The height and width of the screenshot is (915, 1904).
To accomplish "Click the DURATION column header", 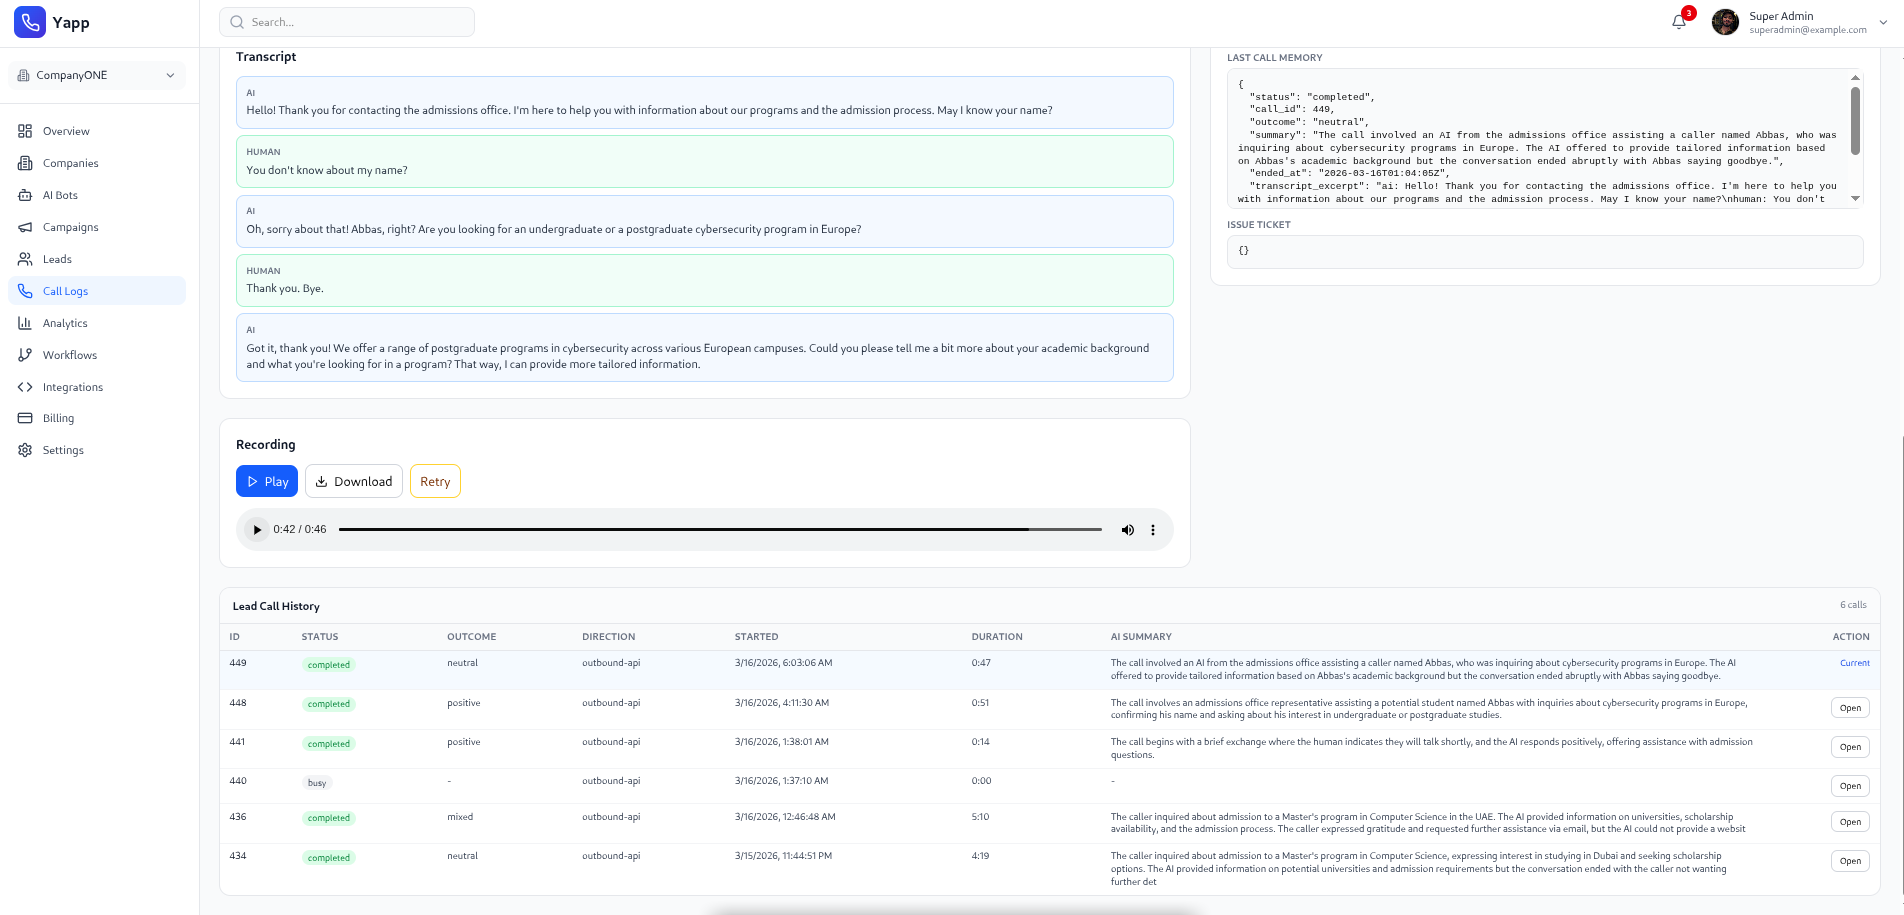I will point(997,637).
